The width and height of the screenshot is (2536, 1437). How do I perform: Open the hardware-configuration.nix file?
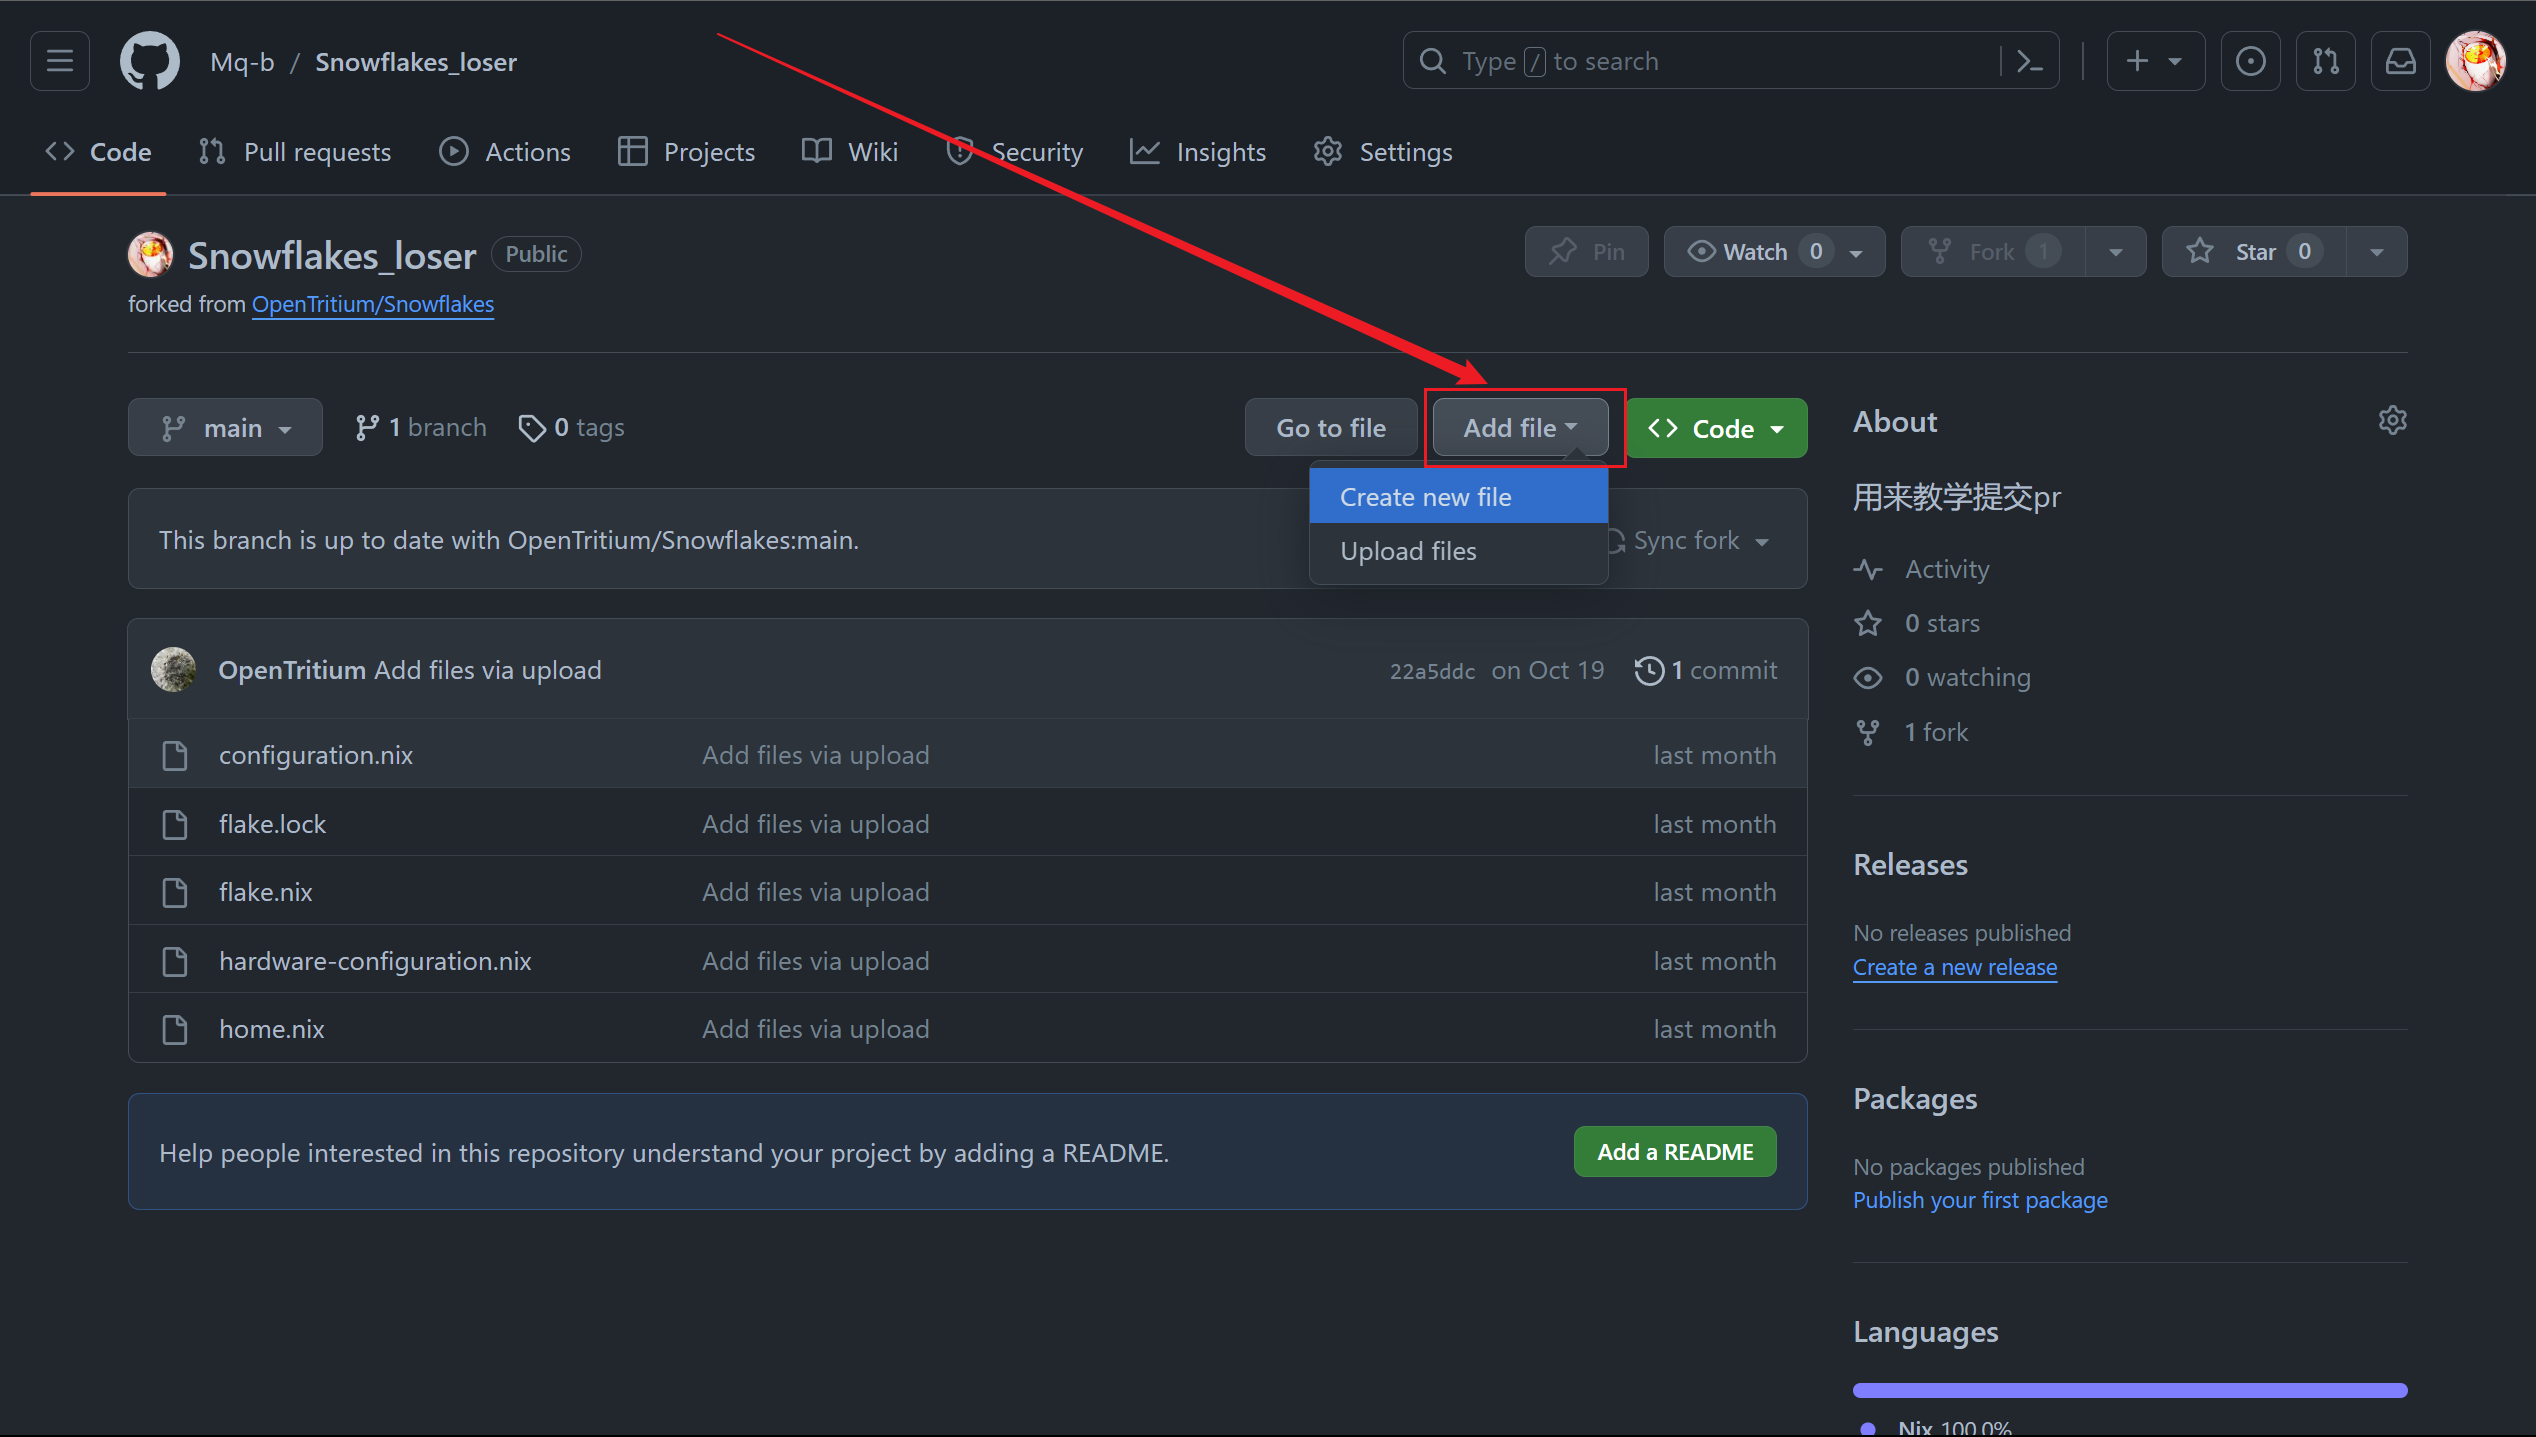coord(375,961)
